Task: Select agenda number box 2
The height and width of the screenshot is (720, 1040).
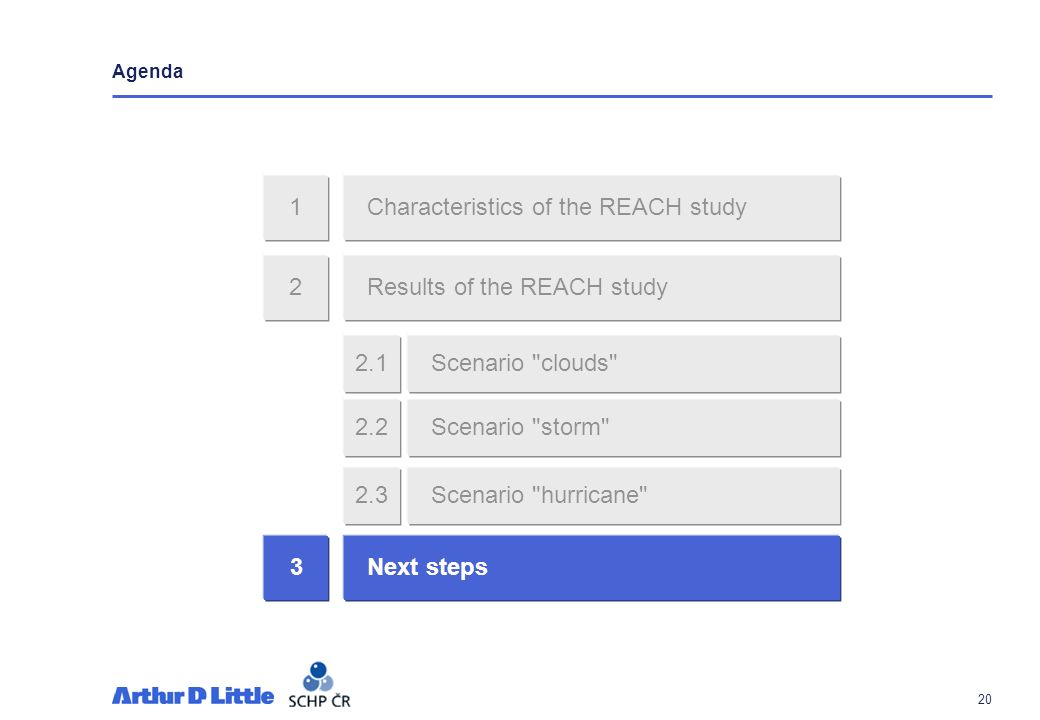Action: (x=296, y=288)
